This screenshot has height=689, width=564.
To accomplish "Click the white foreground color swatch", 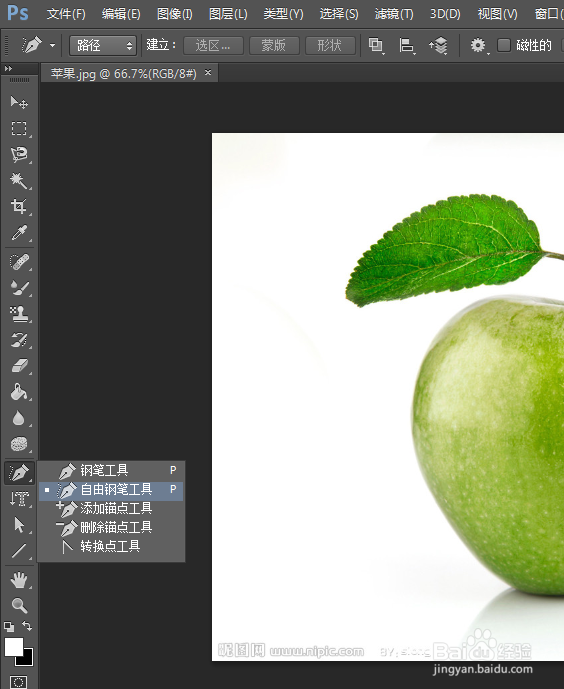I will pos(14,647).
